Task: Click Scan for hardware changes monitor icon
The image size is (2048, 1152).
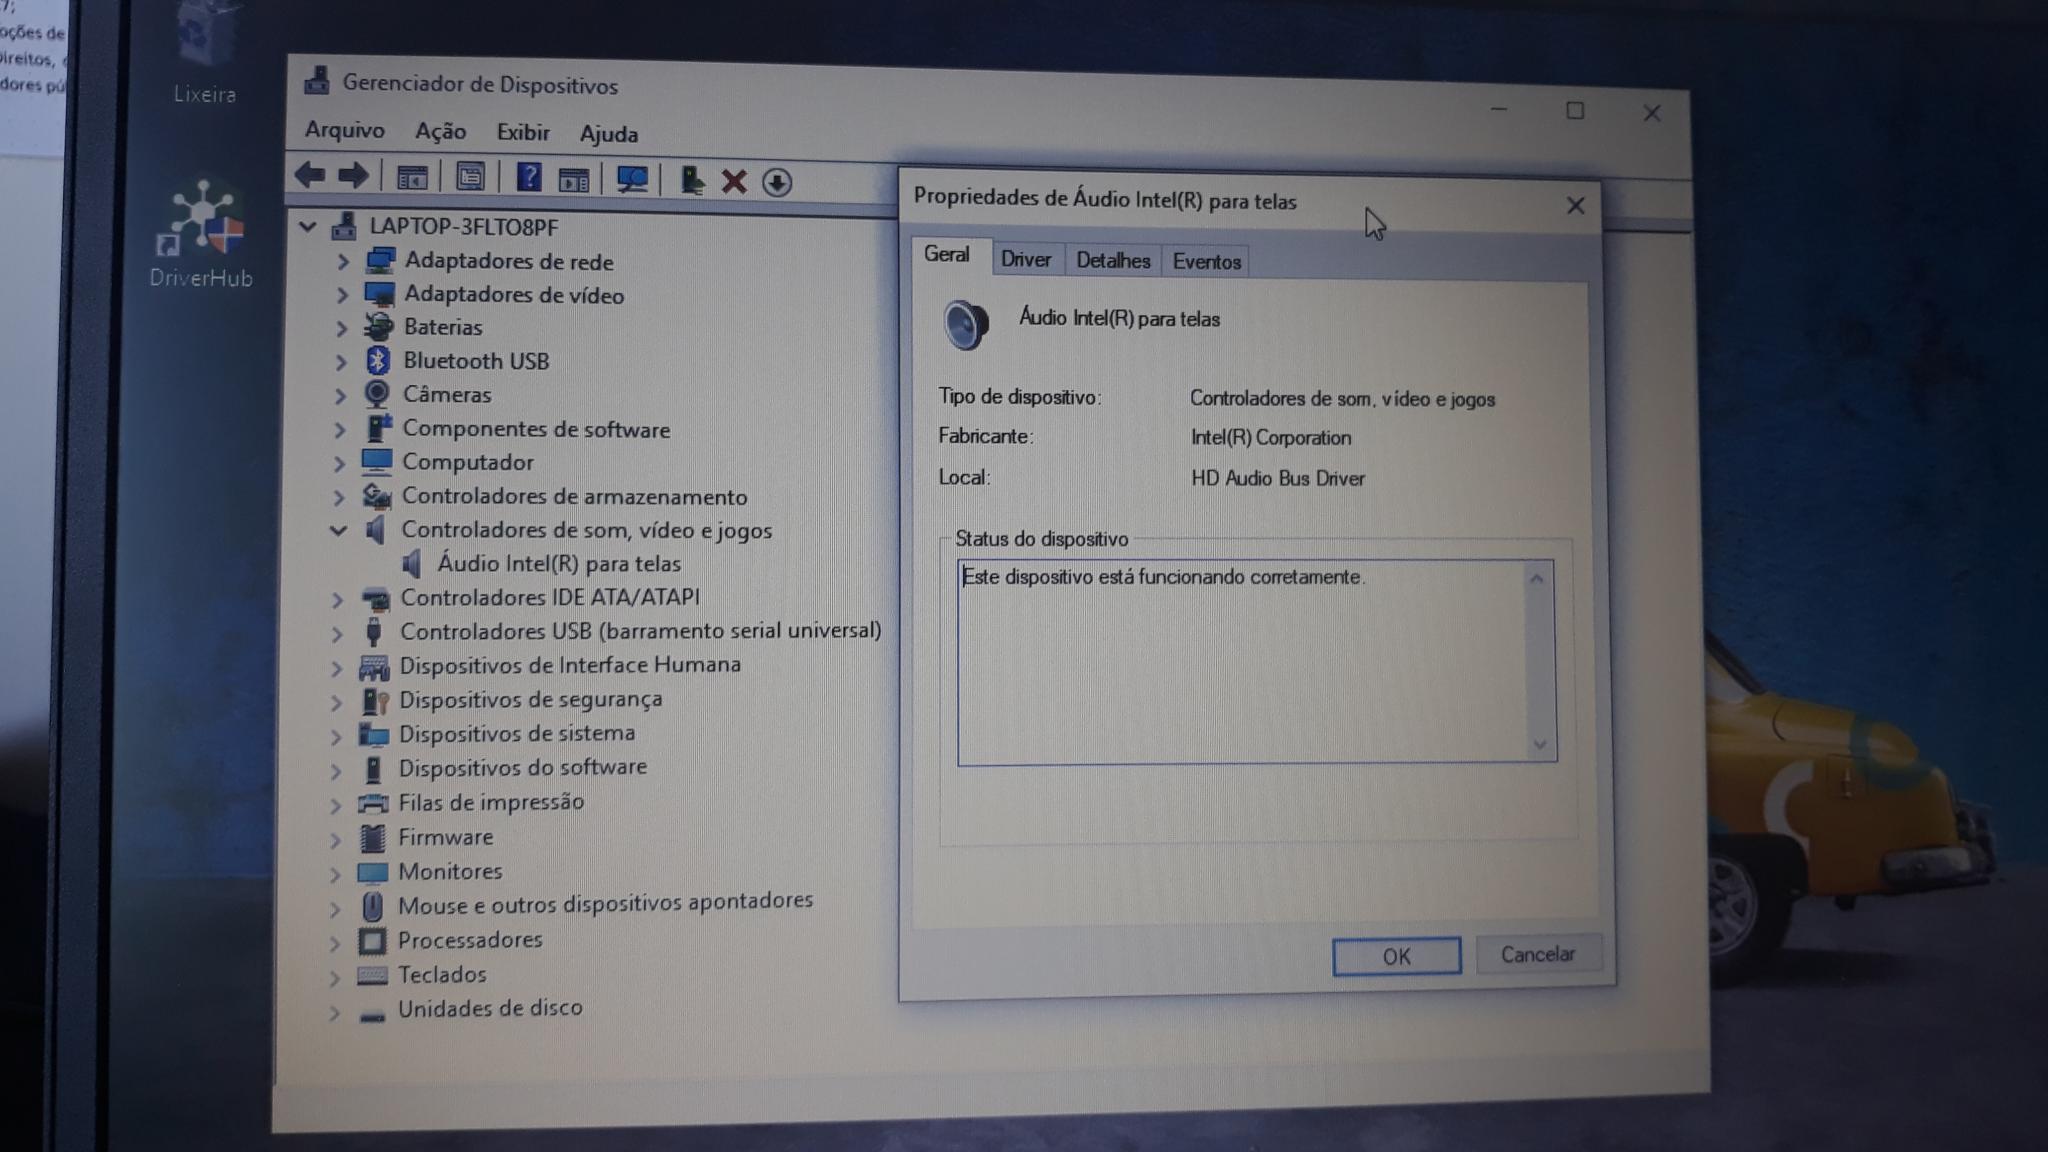Action: coord(632,180)
